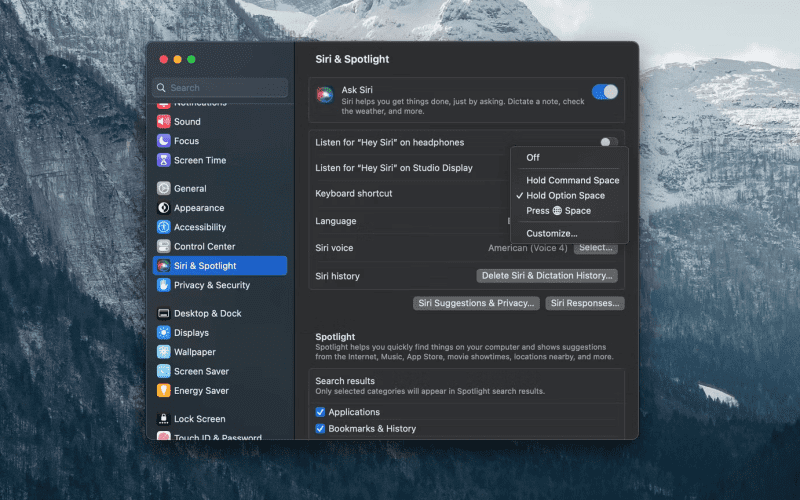Click the Screen Time hourglass icon
Screen dimensions: 800x500
163,160
